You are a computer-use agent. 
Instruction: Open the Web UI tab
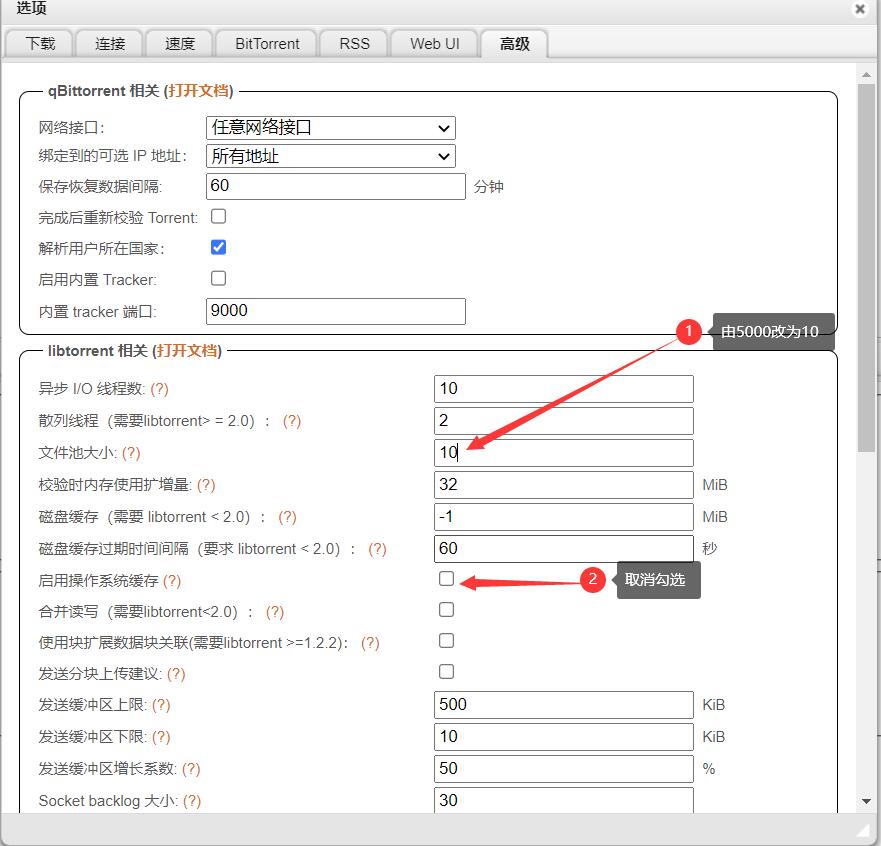pyautogui.click(x=433, y=44)
